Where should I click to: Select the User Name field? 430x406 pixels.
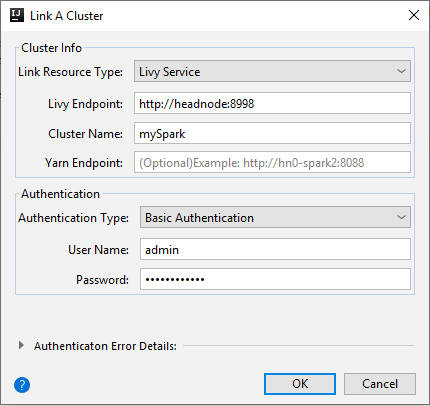(275, 249)
